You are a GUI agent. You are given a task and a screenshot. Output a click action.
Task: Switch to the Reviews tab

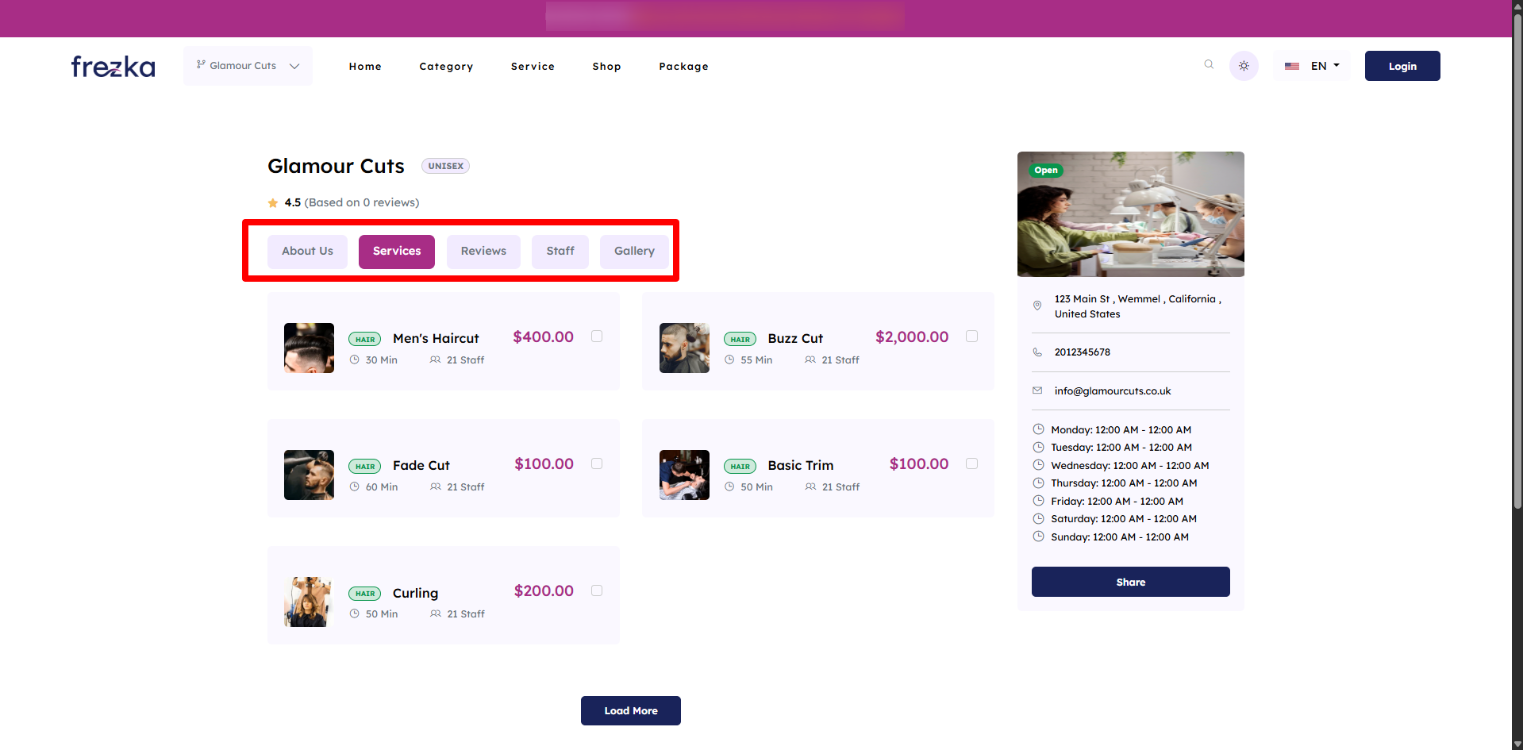coord(483,251)
